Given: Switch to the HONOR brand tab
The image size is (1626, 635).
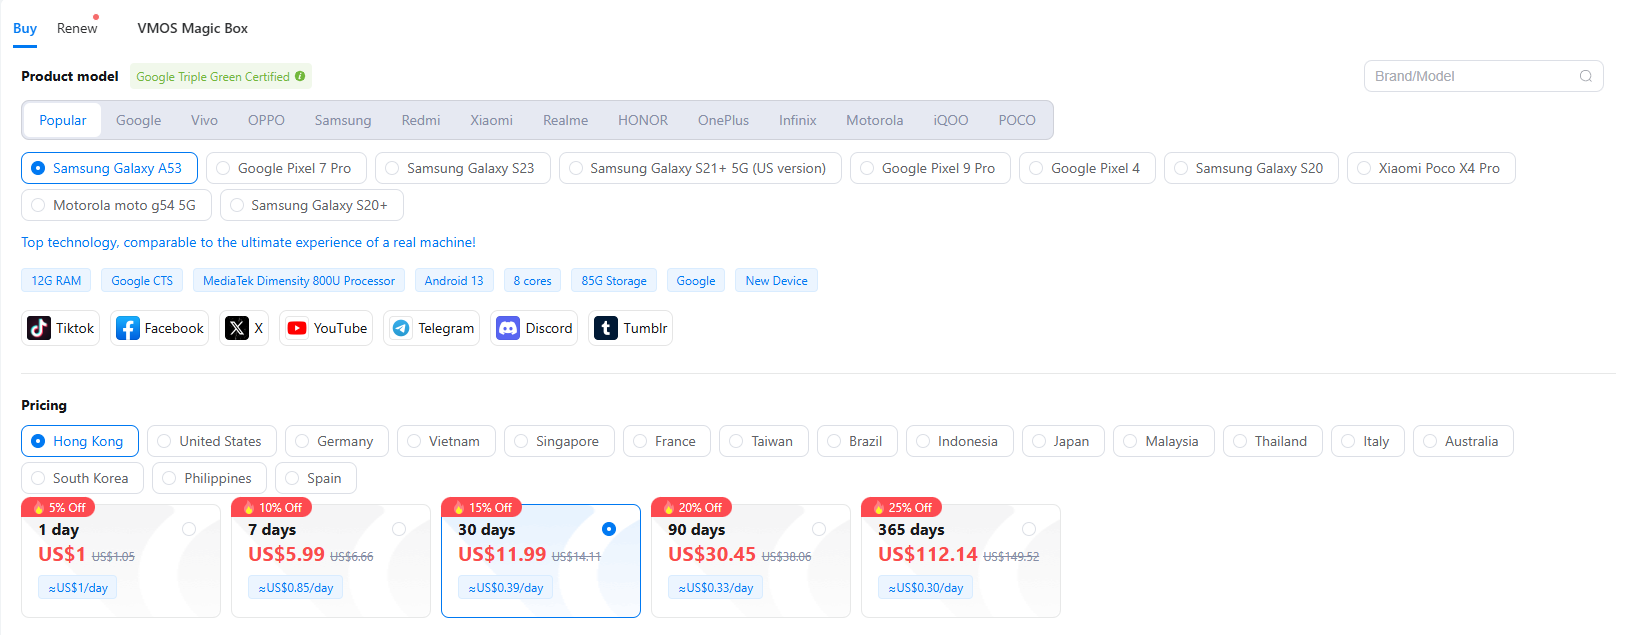Looking at the screenshot, I should tap(643, 120).
